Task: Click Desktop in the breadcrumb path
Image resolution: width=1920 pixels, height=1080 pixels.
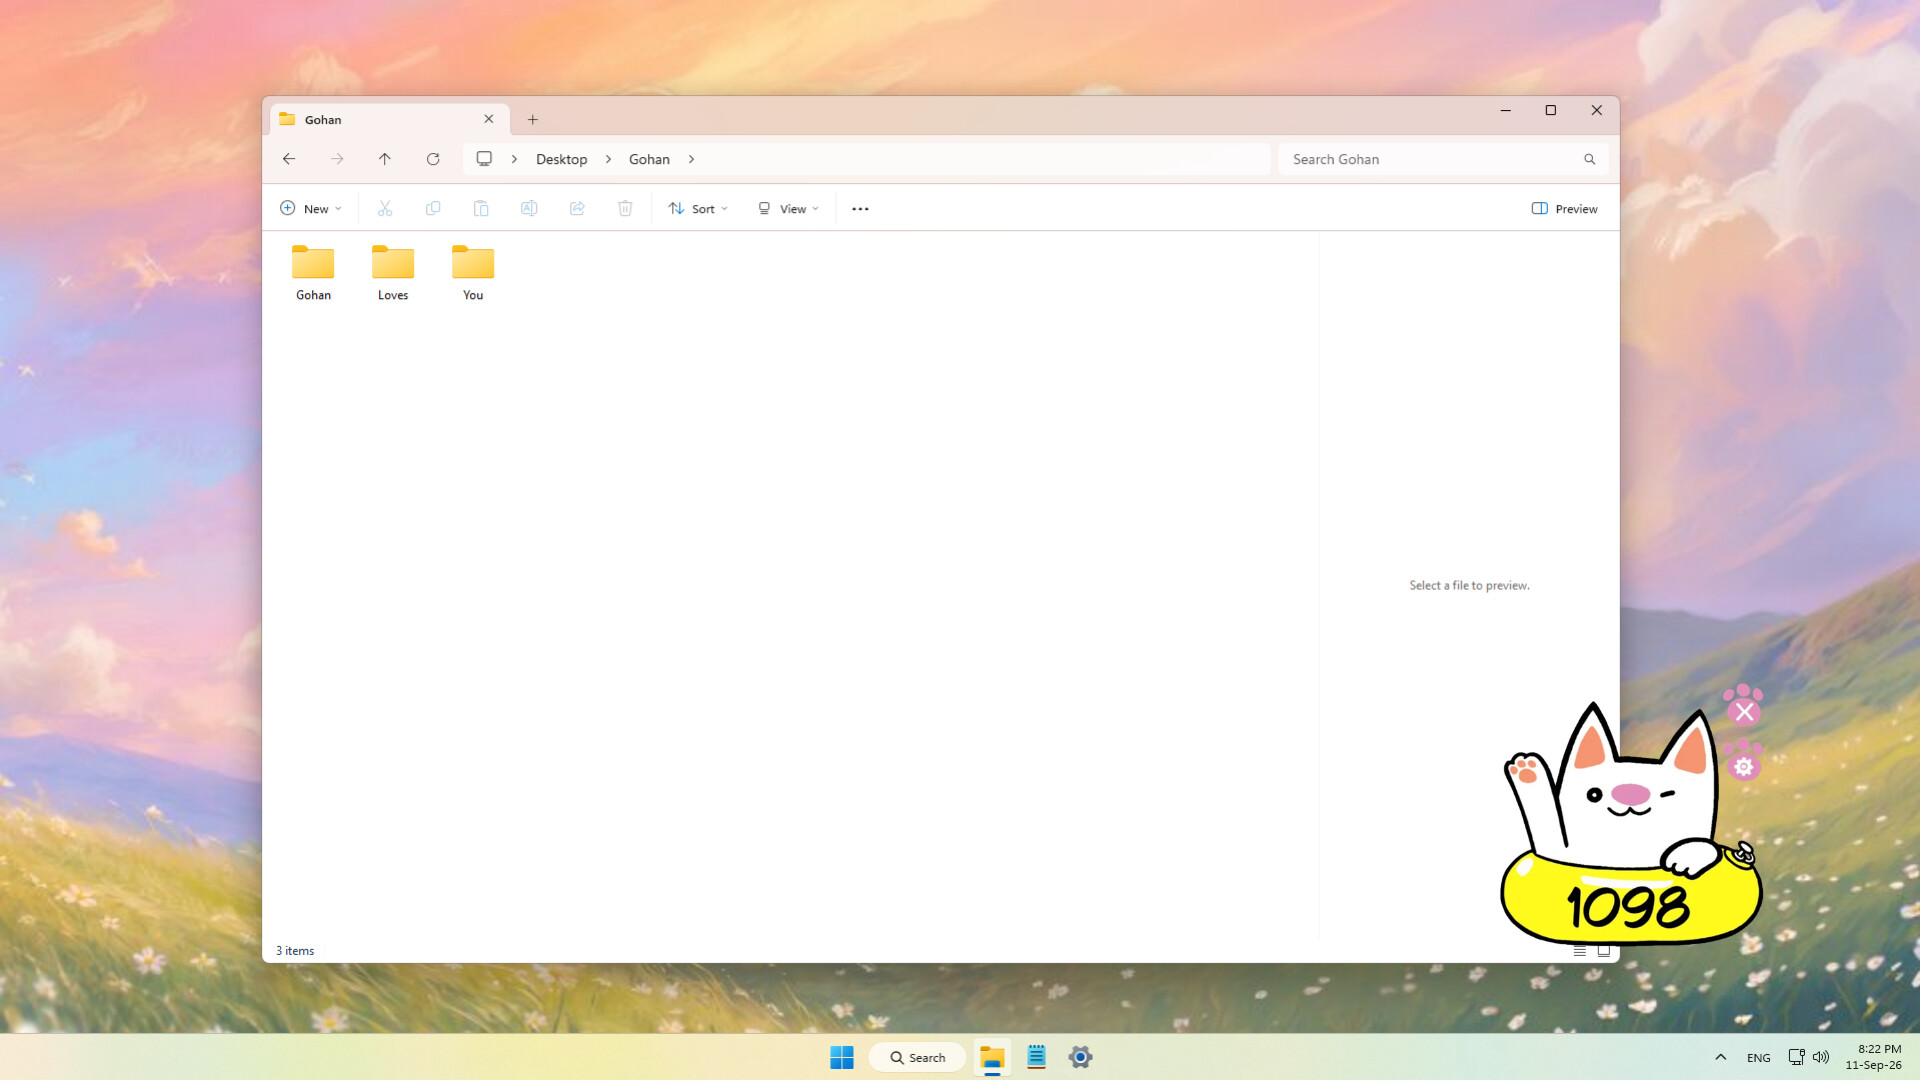Action: [562, 159]
